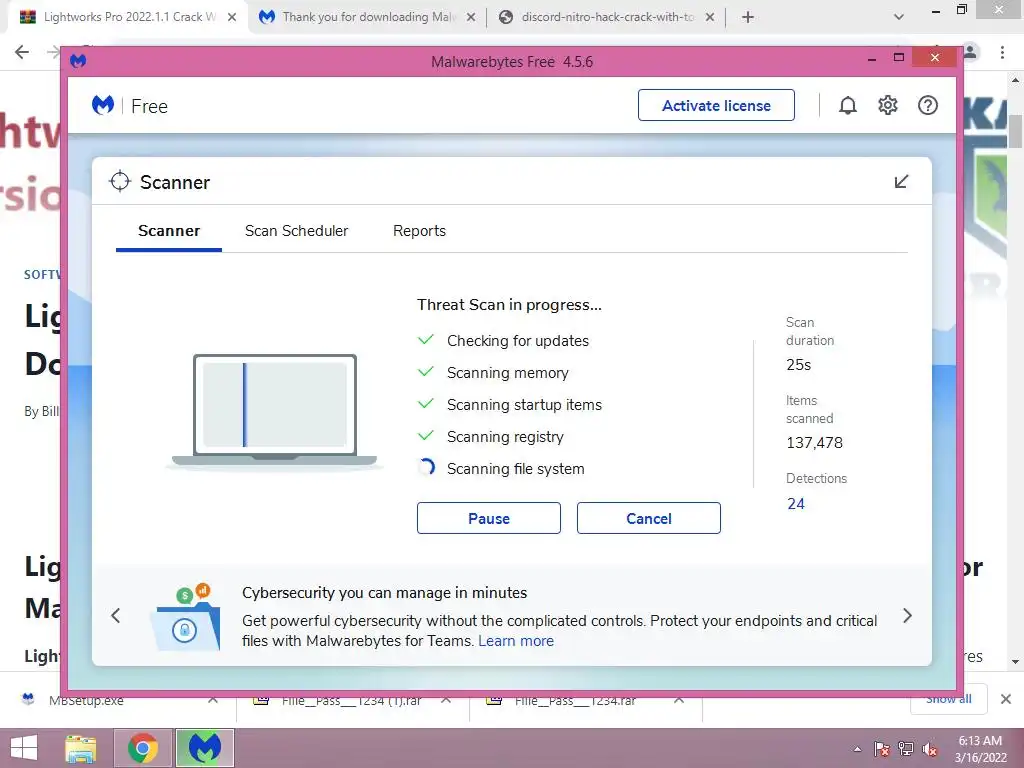Image resolution: width=1024 pixels, height=768 pixels.
Task: Click the detections count 24
Action: pyautogui.click(x=795, y=504)
